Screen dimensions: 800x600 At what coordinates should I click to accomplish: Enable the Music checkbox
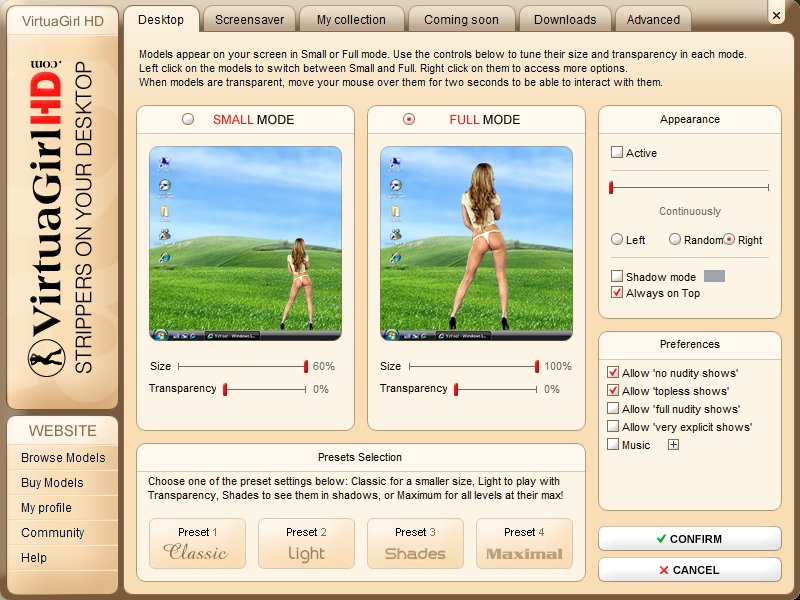(613, 444)
